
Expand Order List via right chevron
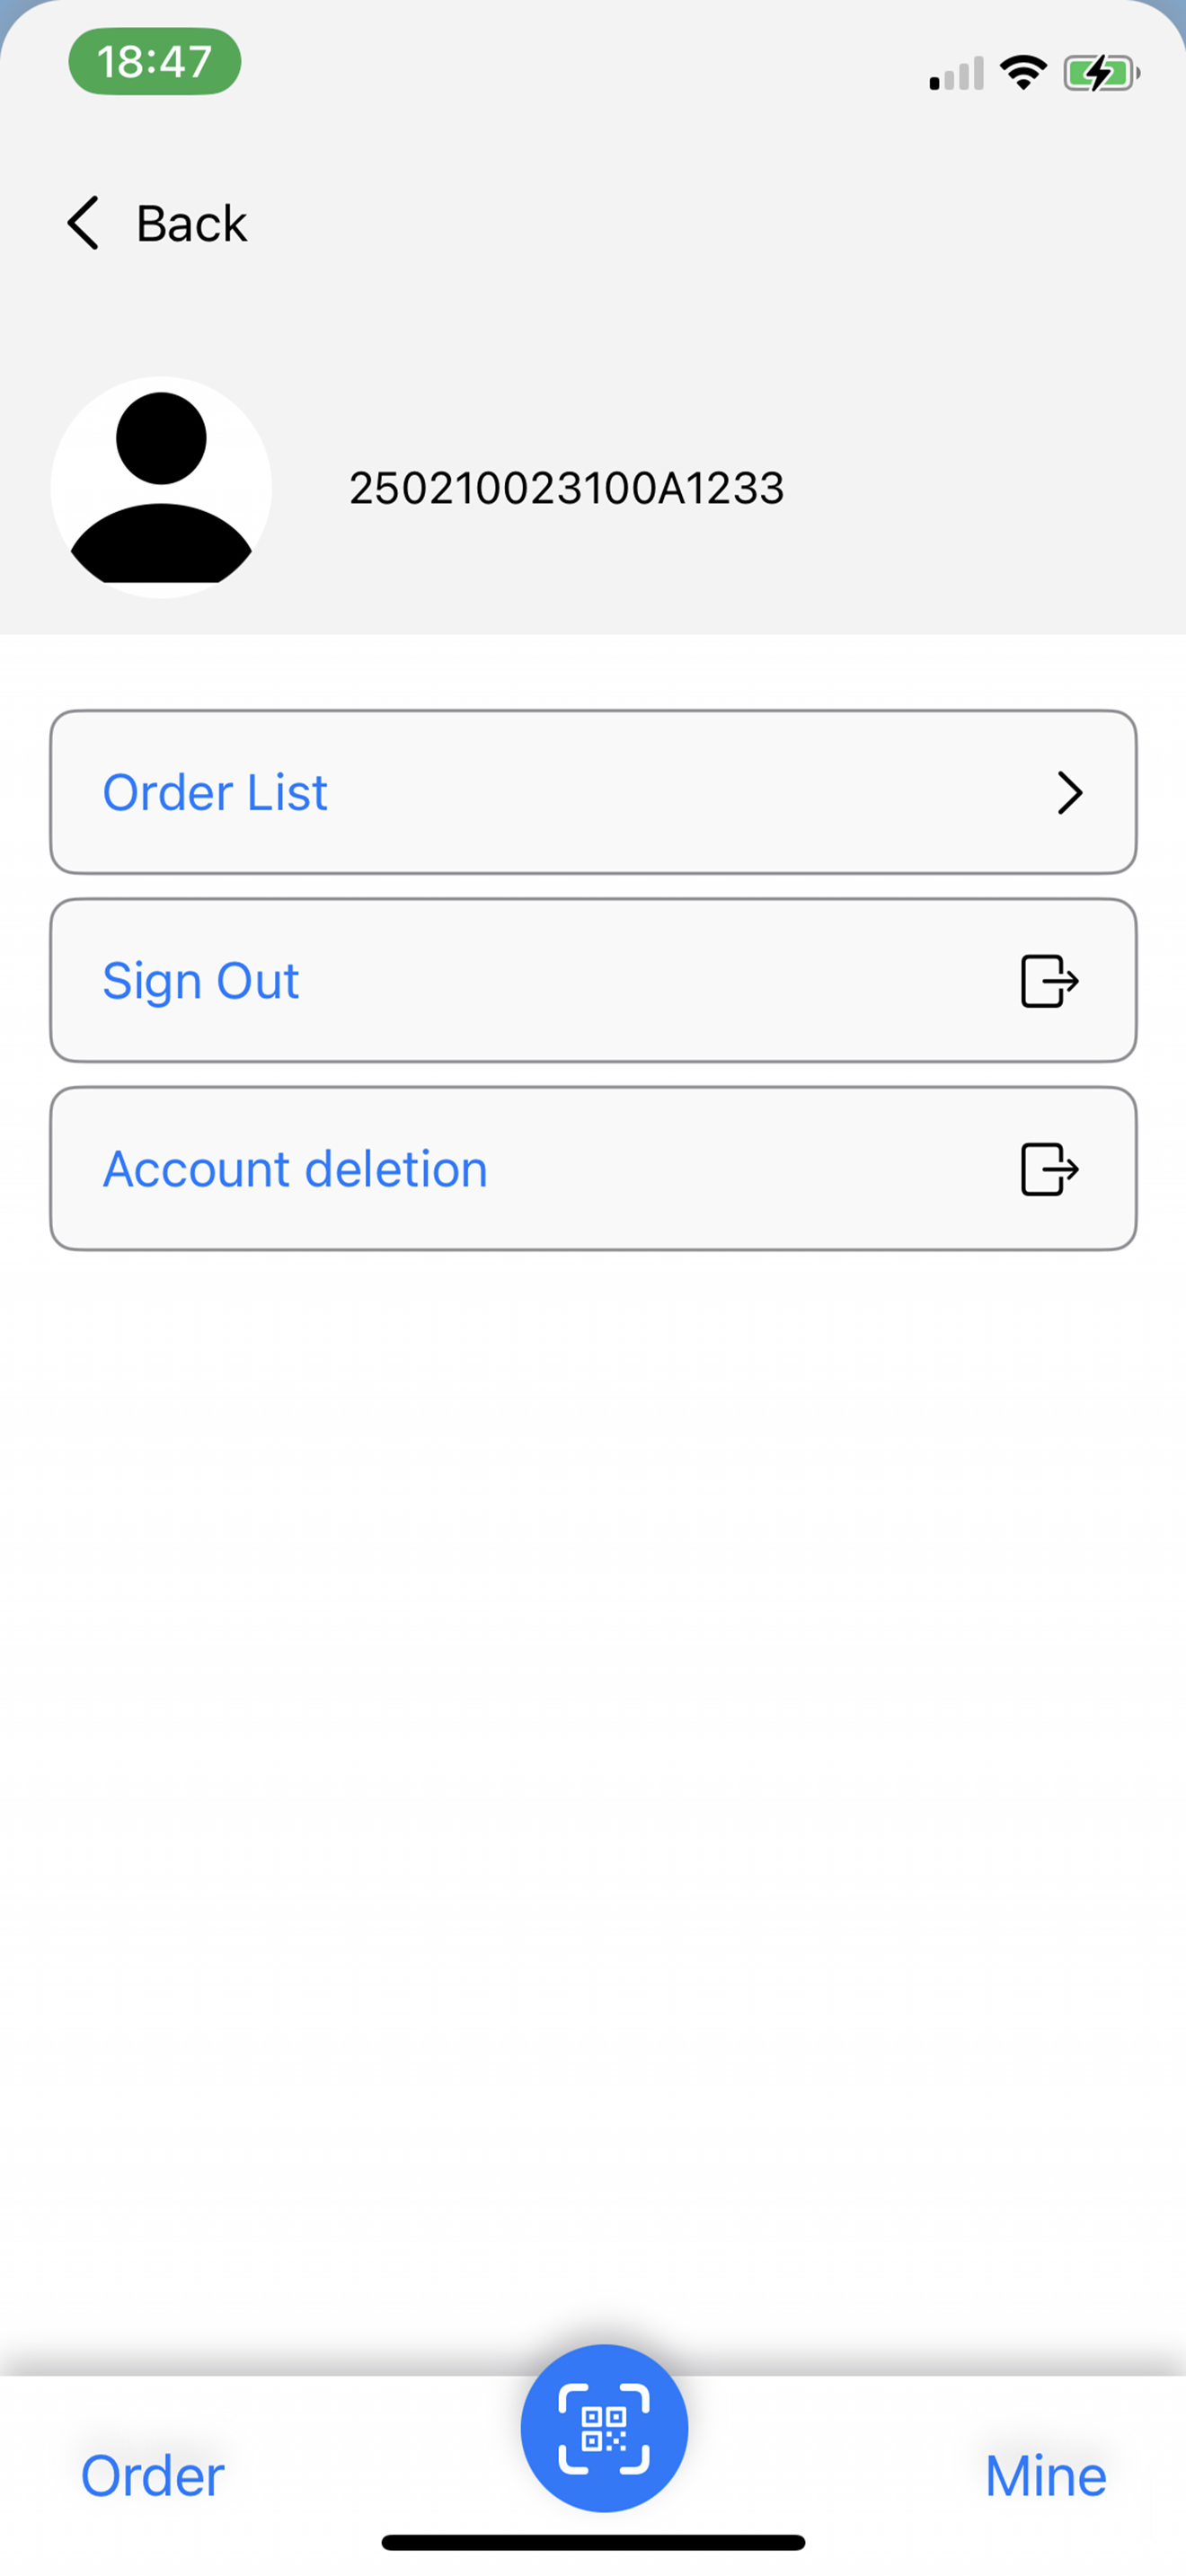tap(1070, 792)
